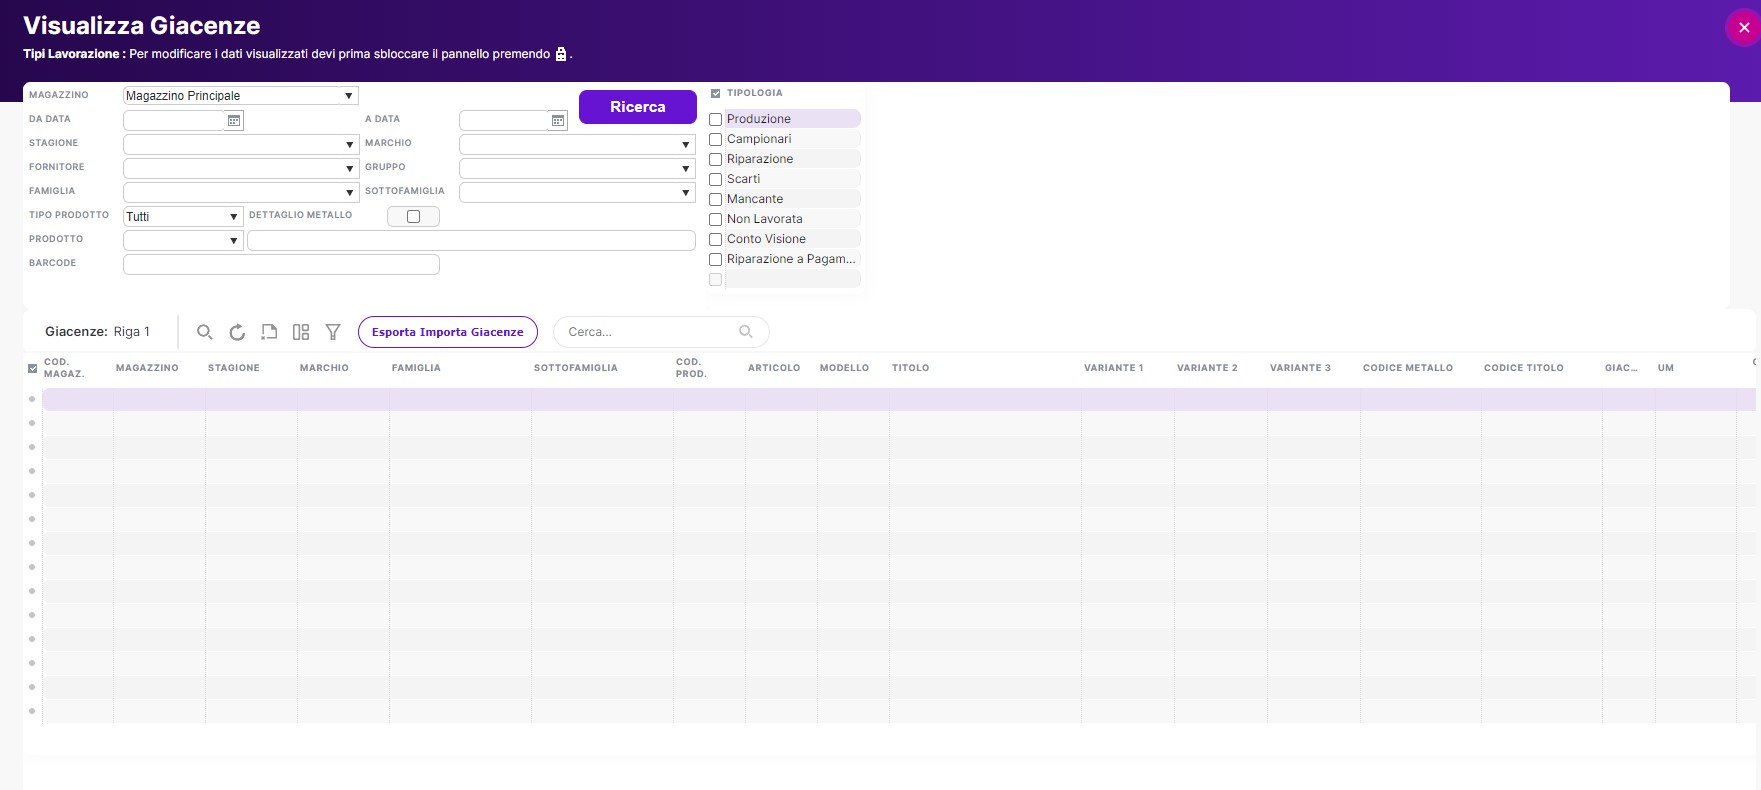Viewport: 1761px width, 790px height.
Task: Check the Produzione tipologia checkbox
Action: coord(716,119)
